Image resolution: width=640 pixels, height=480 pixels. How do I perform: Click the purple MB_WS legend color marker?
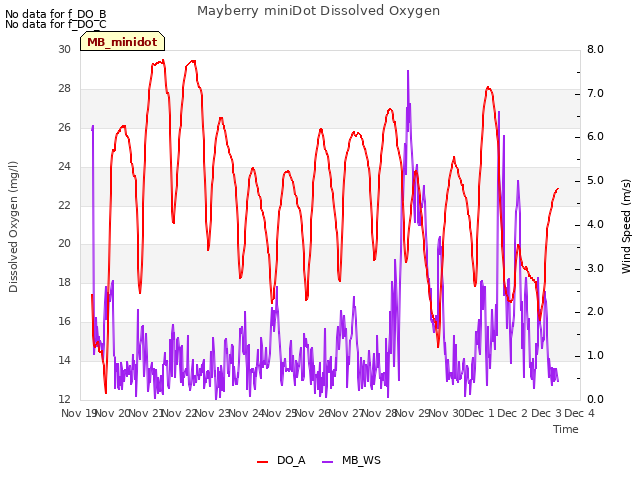(328, 462)
